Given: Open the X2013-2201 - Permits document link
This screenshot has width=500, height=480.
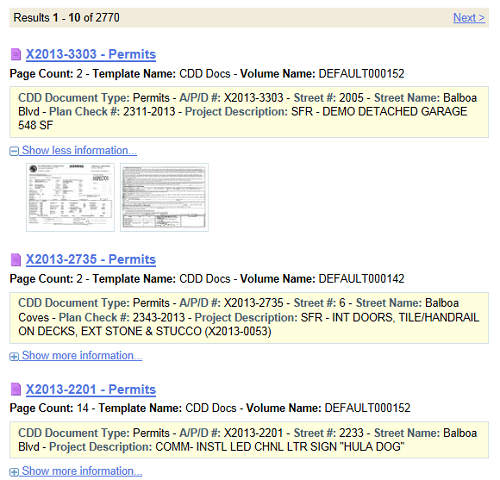Looking at the screenshot, I should click(91, 389).
